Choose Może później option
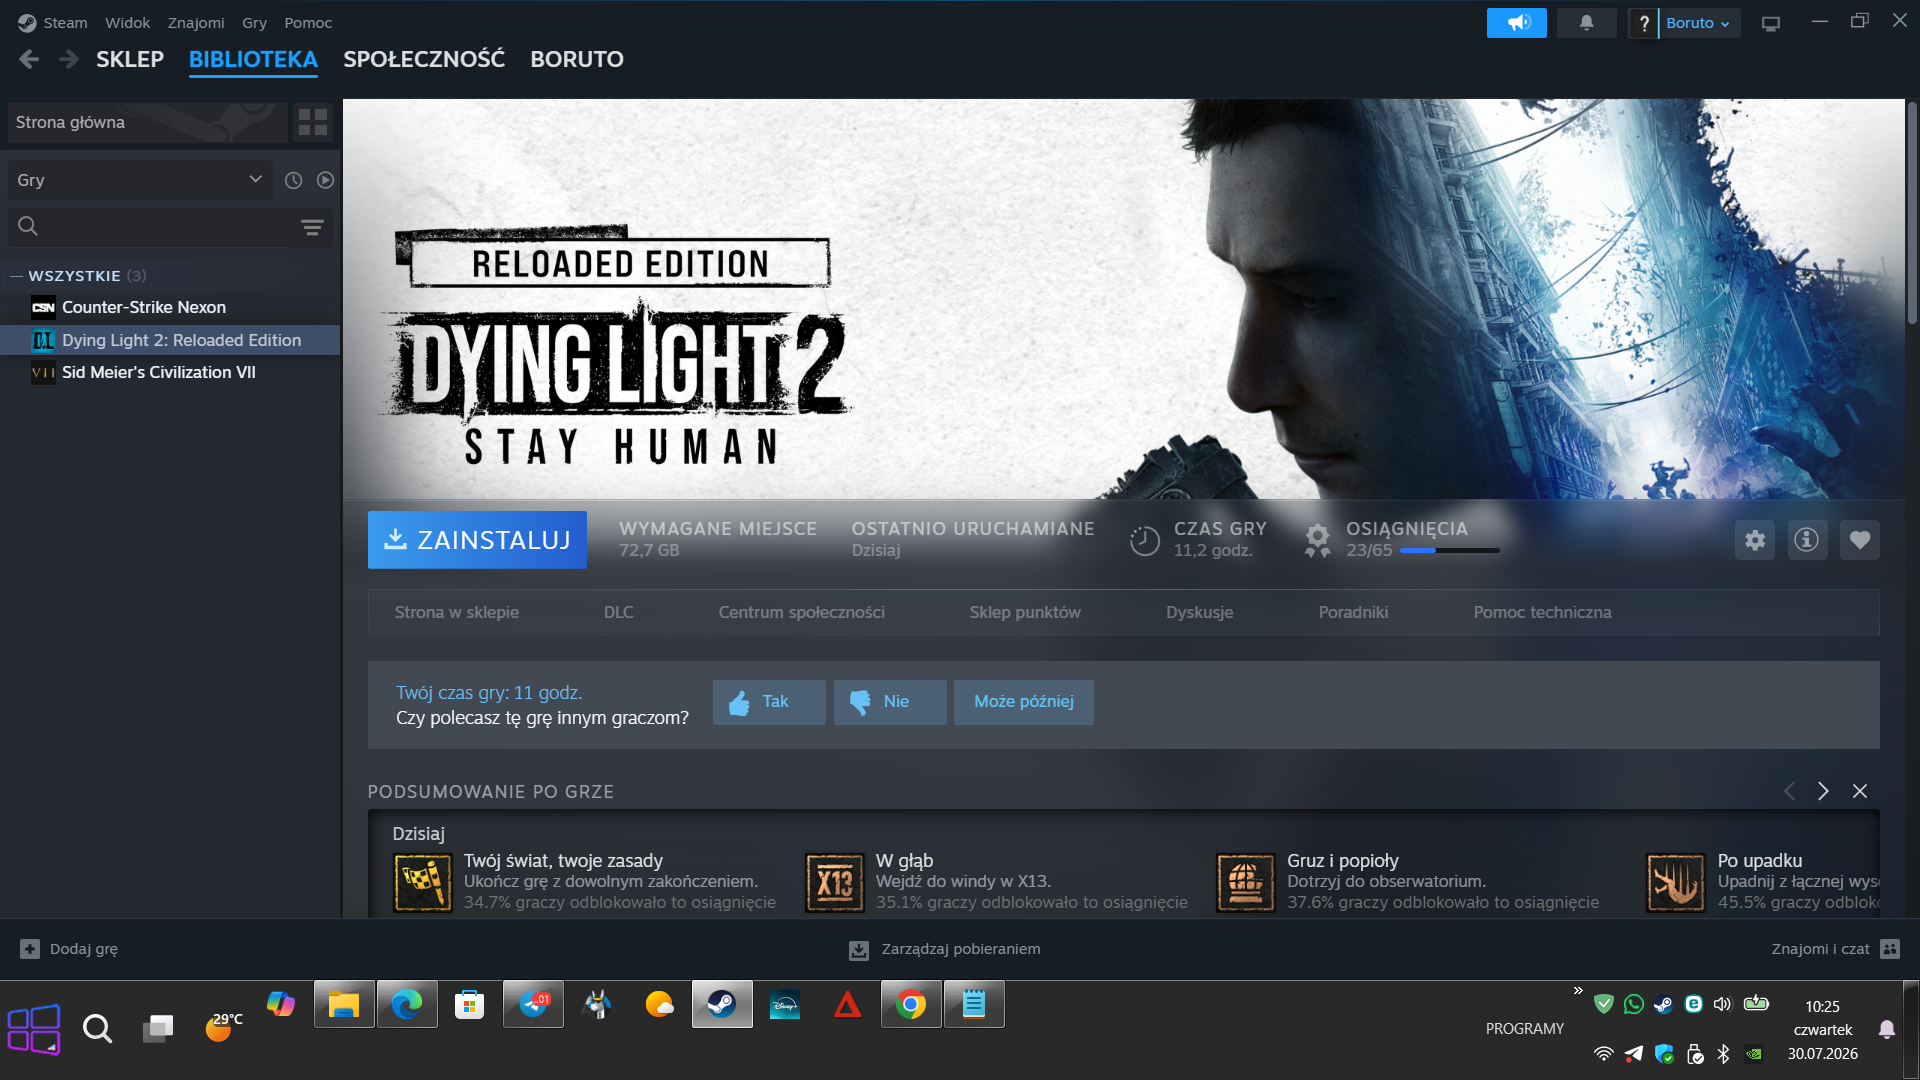 (1023, 702)
